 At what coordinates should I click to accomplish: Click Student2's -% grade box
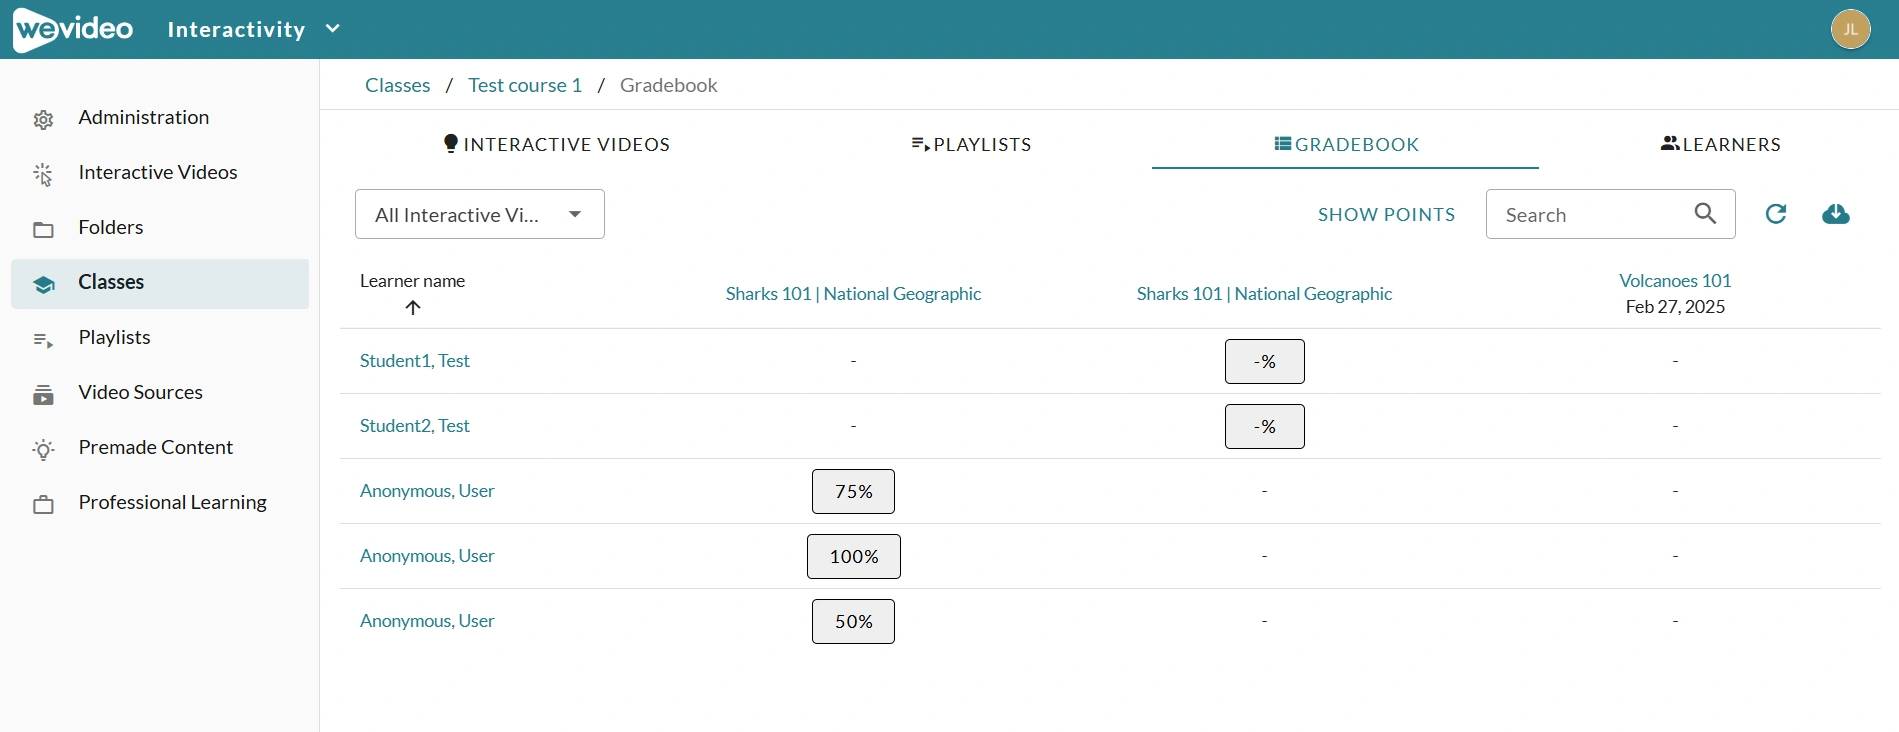[x=1265, y=426]
